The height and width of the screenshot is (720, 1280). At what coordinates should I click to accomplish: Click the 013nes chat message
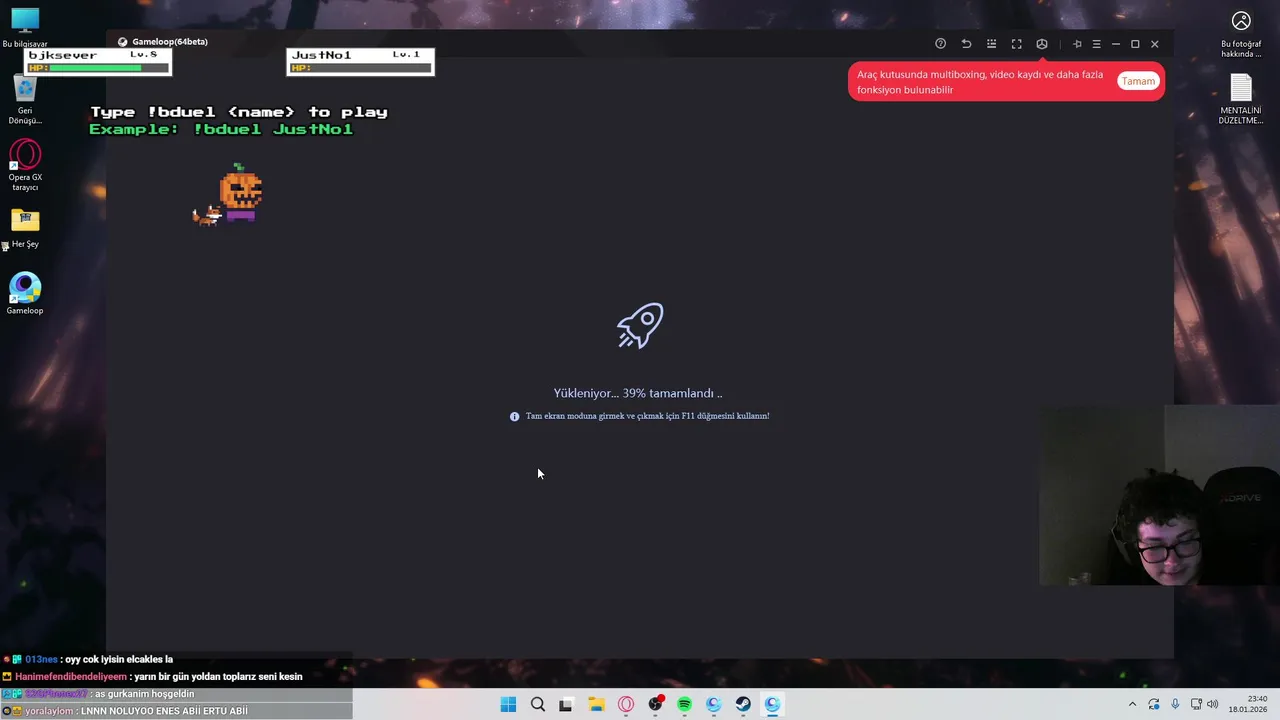[89, 660]
